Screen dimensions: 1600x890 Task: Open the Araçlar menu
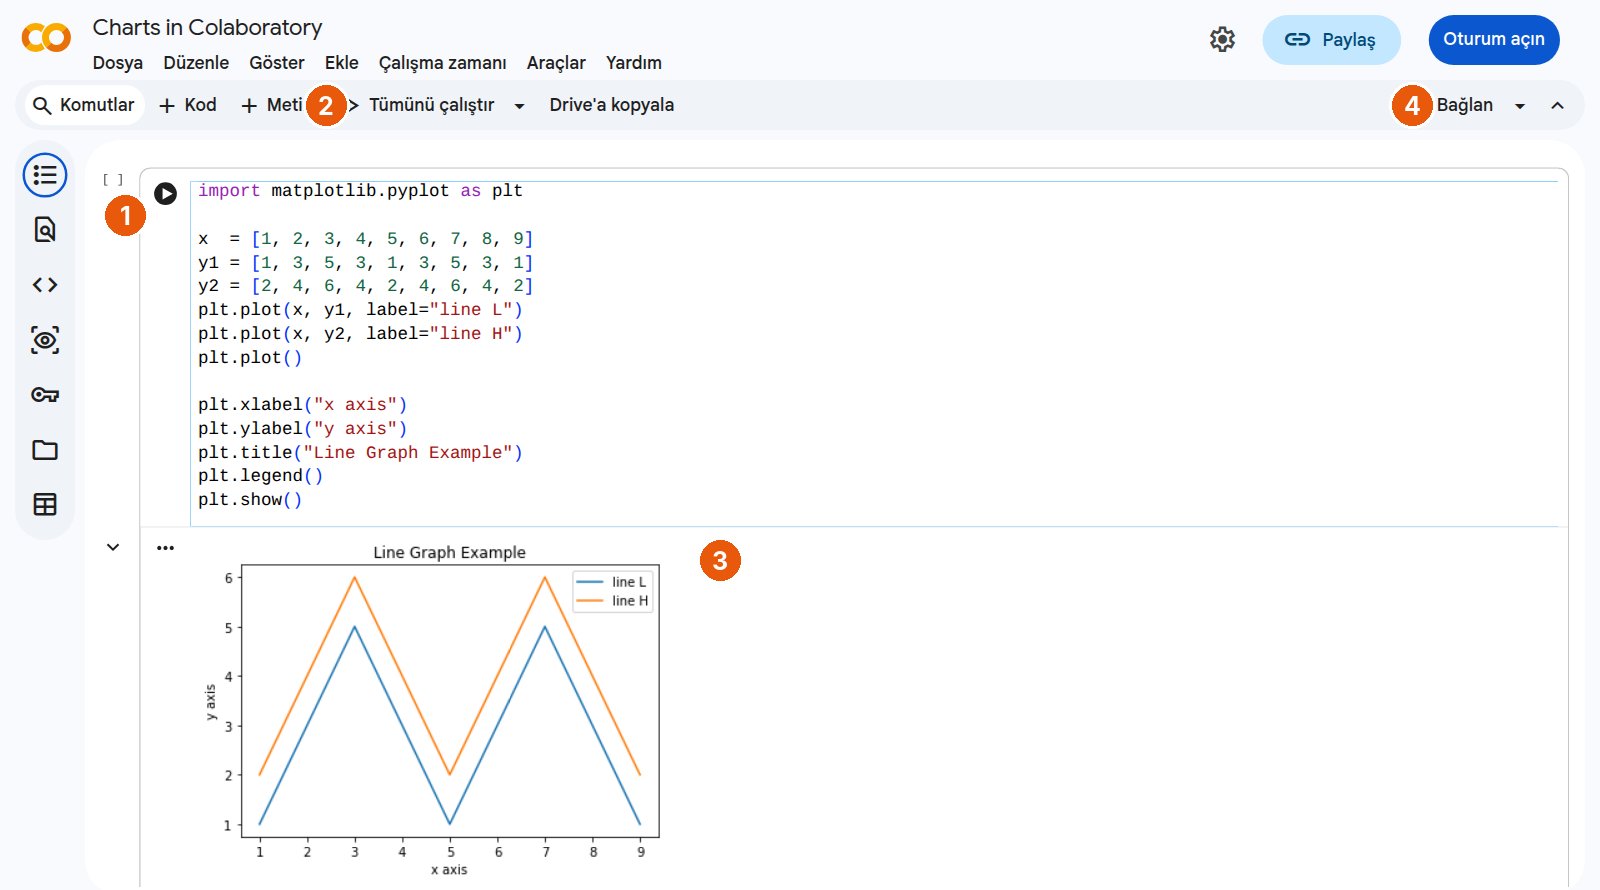pyautogui.click(x=556, y=63)
